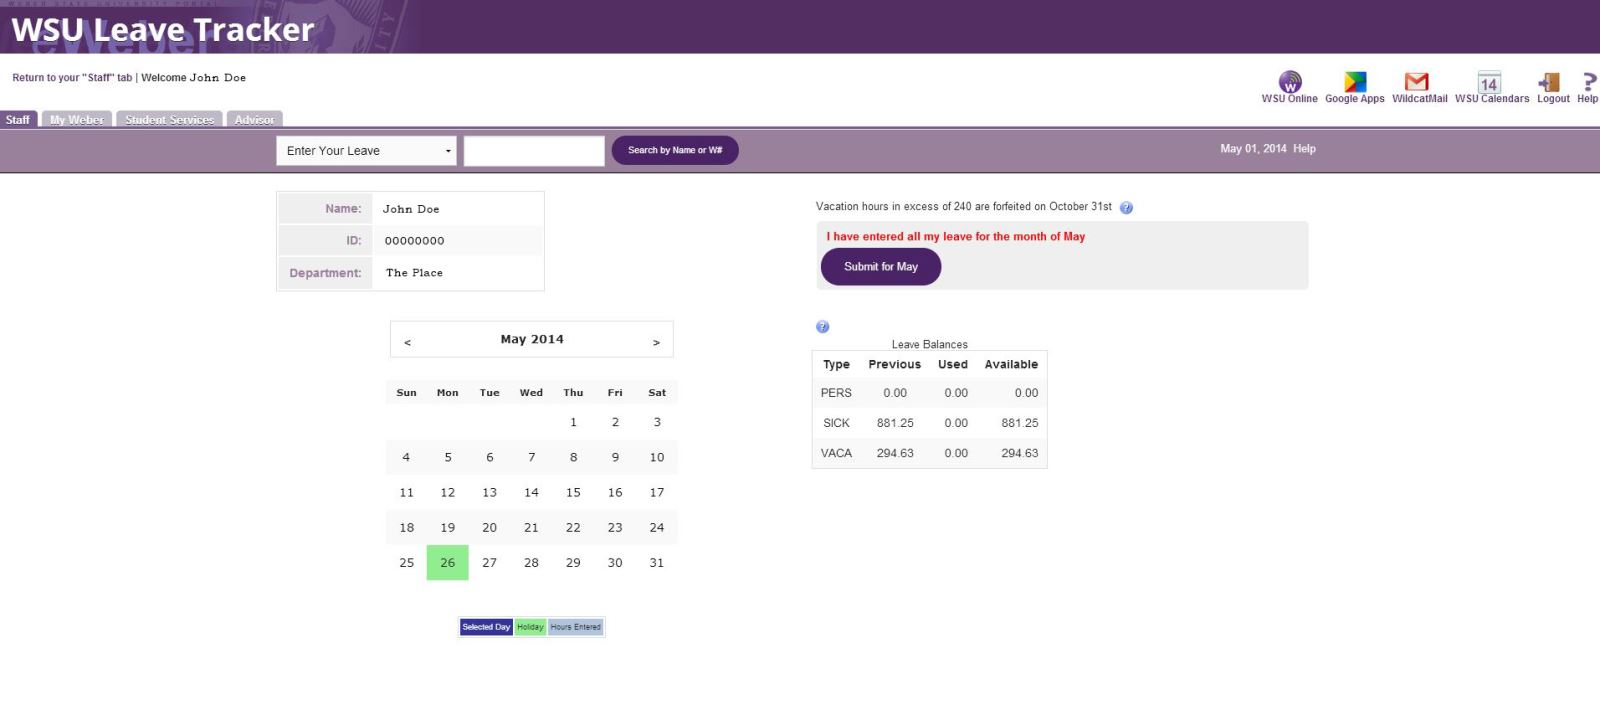Click the search text input field
The height and width of the screenshot is (715, 1600).
click(x=534, y=151)
